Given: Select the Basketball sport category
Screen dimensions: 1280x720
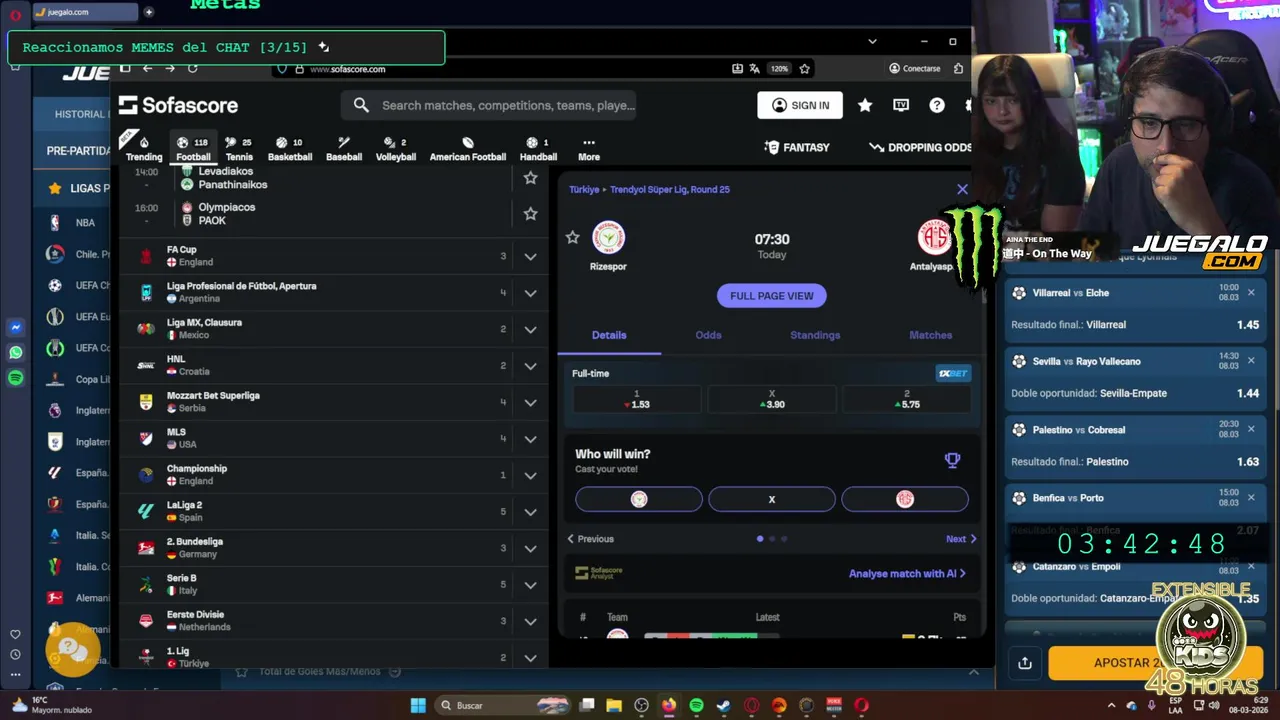Looking at the screenshot, I should 290,149.
